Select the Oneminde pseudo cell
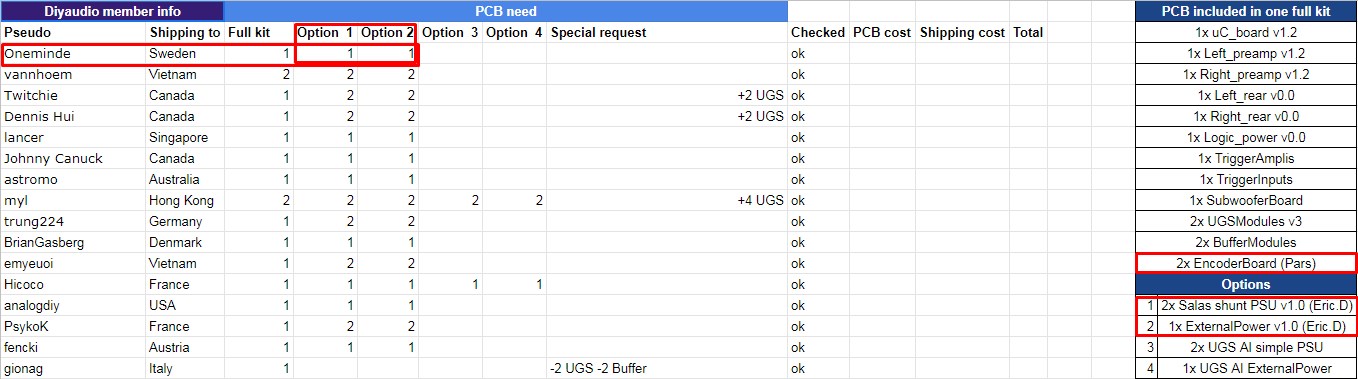1358x379 pixels. point(73,53)
